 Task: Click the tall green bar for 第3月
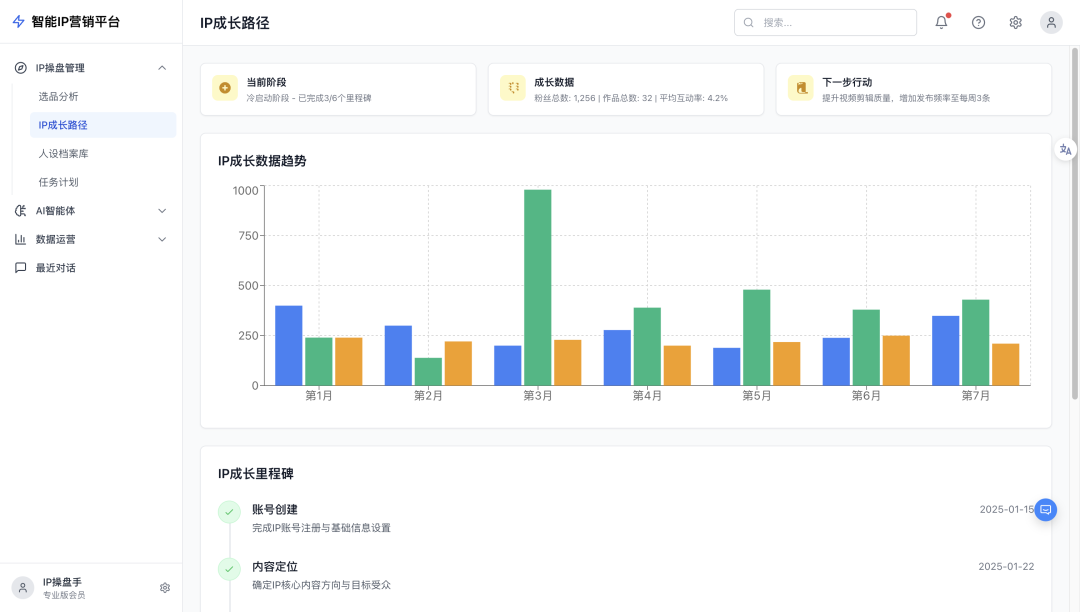(537, 287)
